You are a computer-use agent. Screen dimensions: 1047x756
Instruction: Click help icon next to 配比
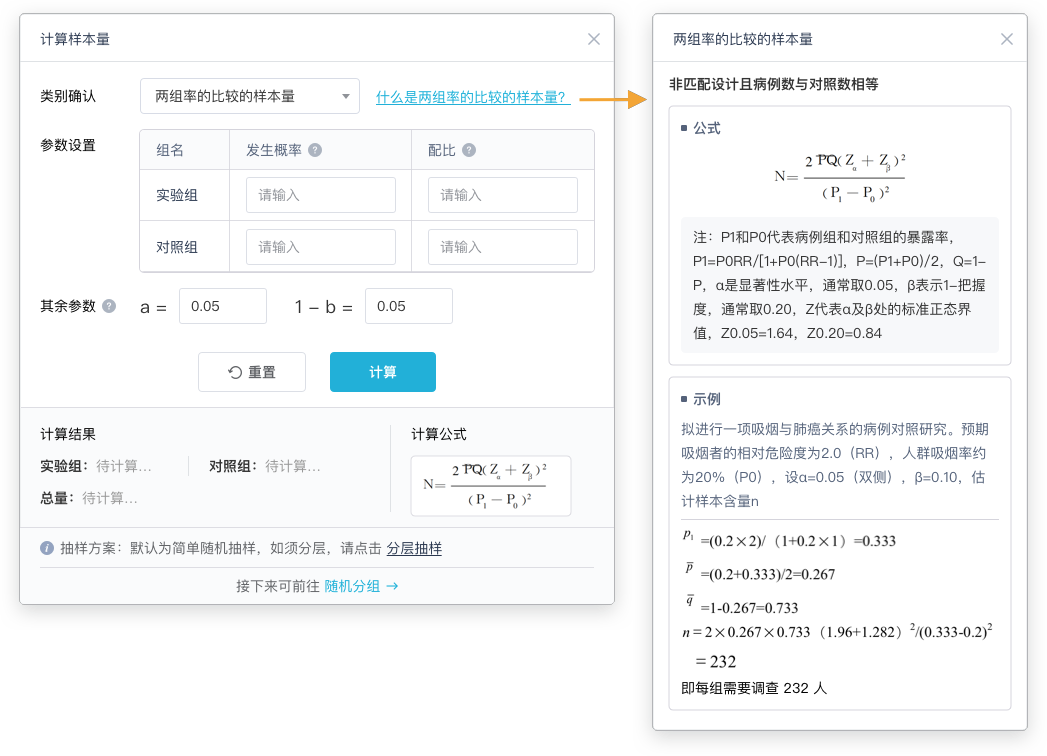[469, 150]
